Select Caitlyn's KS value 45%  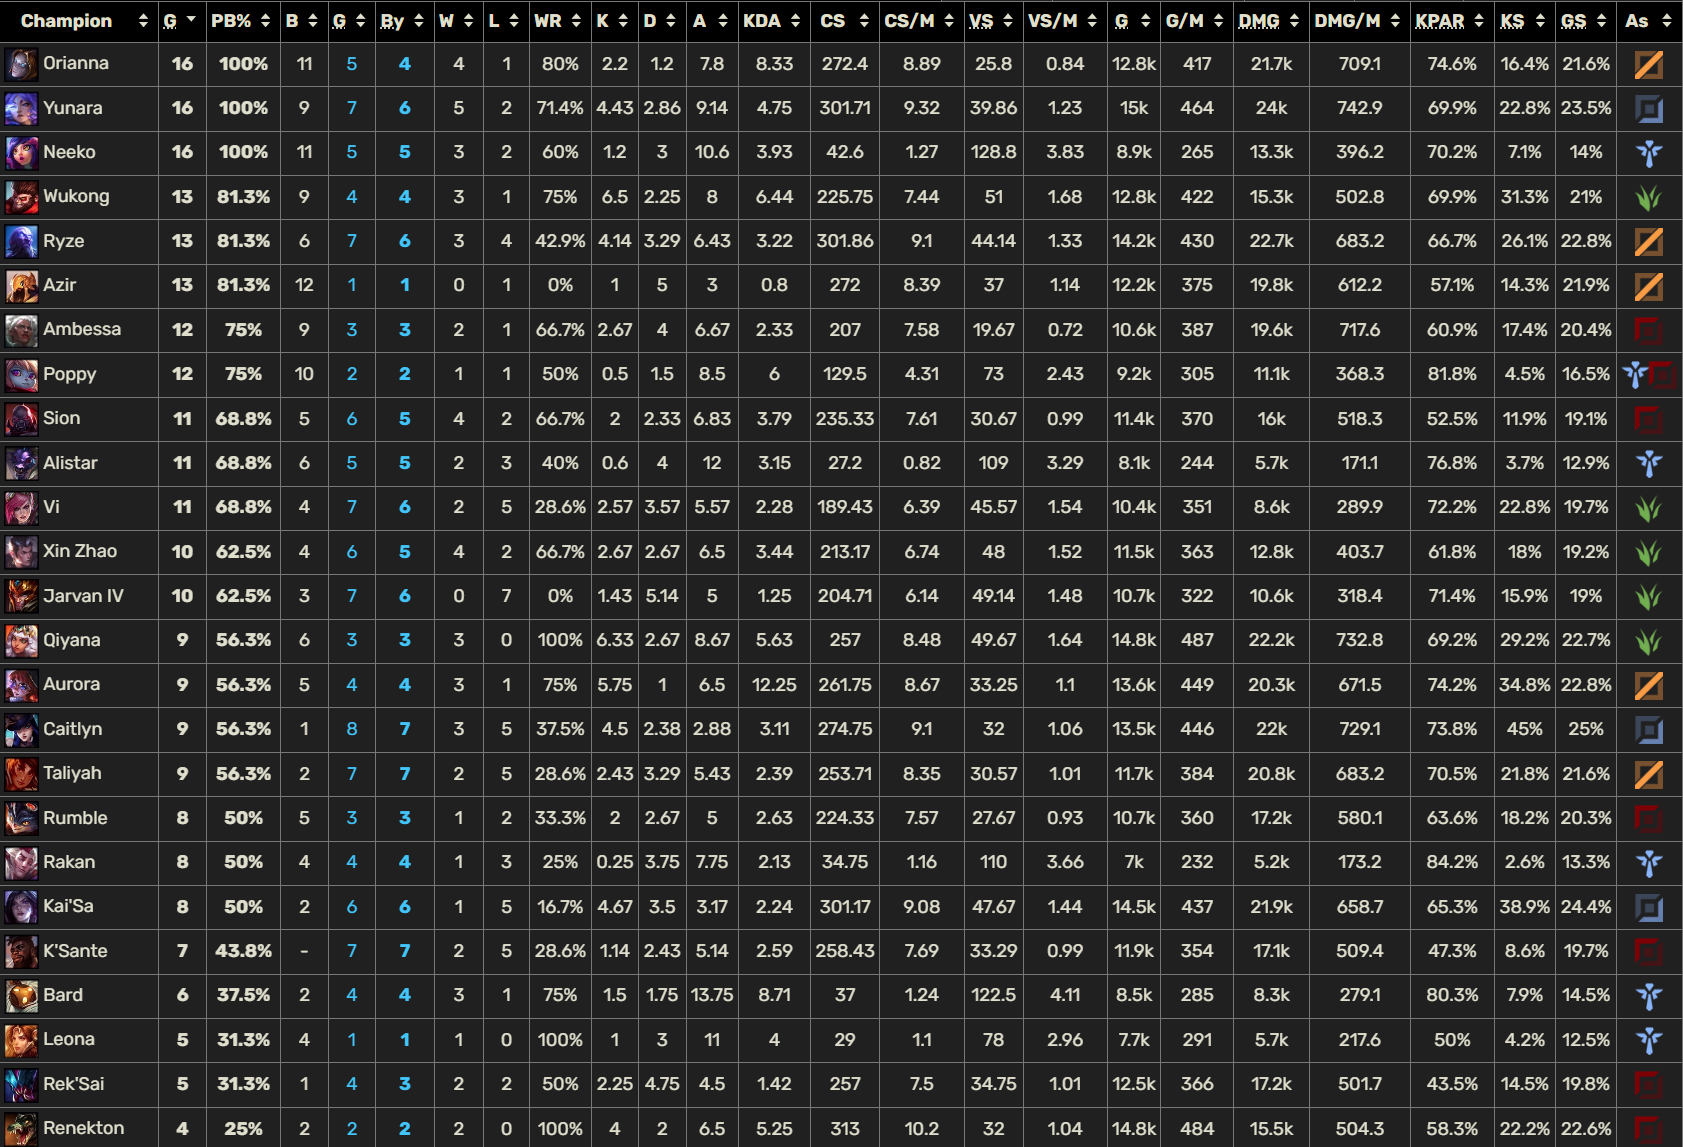(1524, 729)
